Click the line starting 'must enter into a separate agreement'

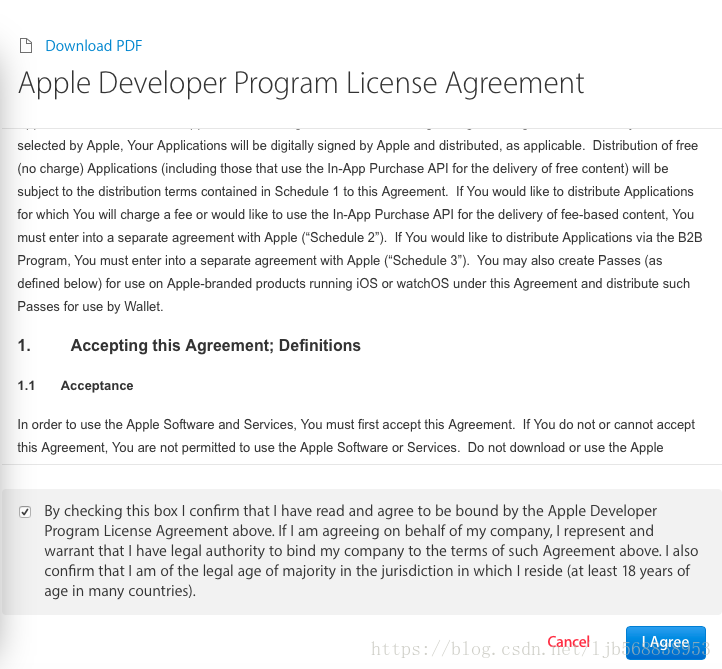(x=360, y=238)
